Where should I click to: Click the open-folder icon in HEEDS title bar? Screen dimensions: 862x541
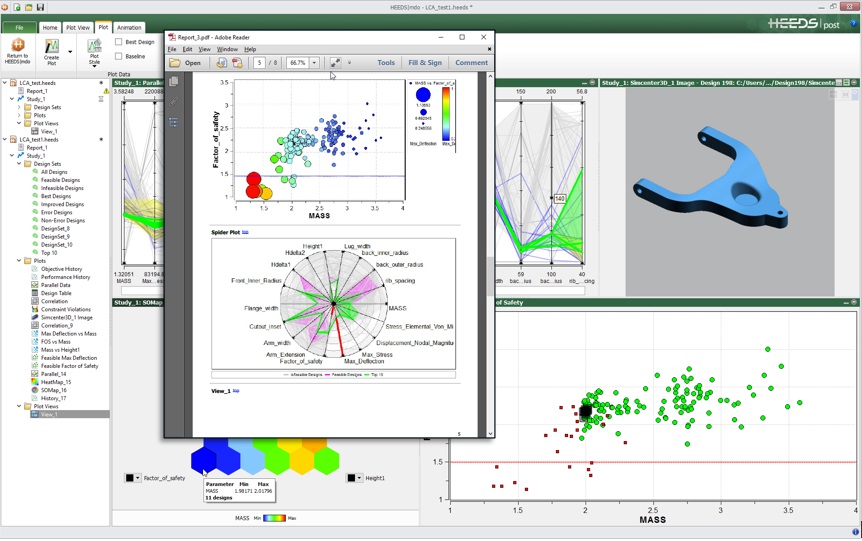tap(29, 7)
